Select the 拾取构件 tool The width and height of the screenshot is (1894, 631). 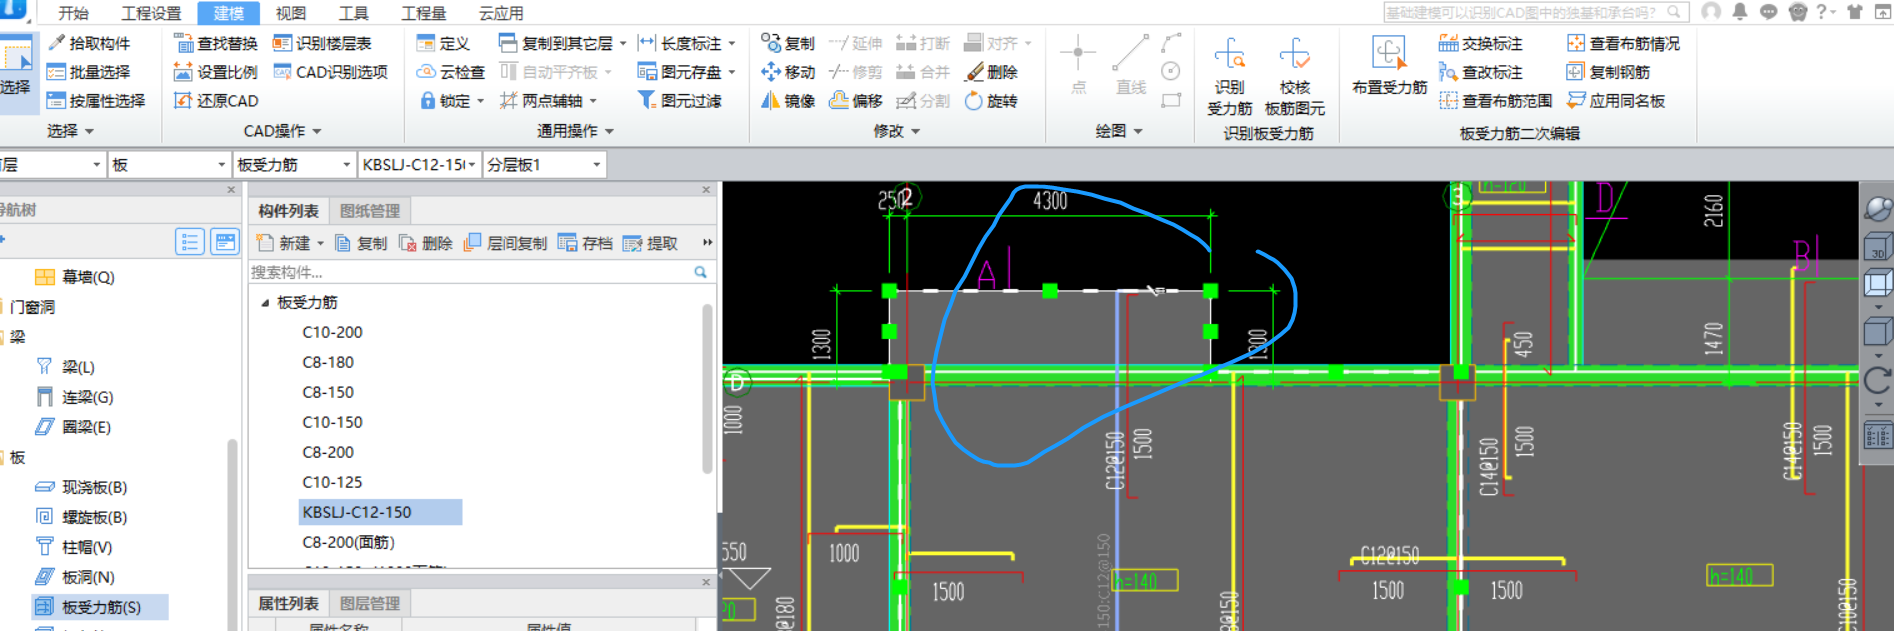coord(89,43)
